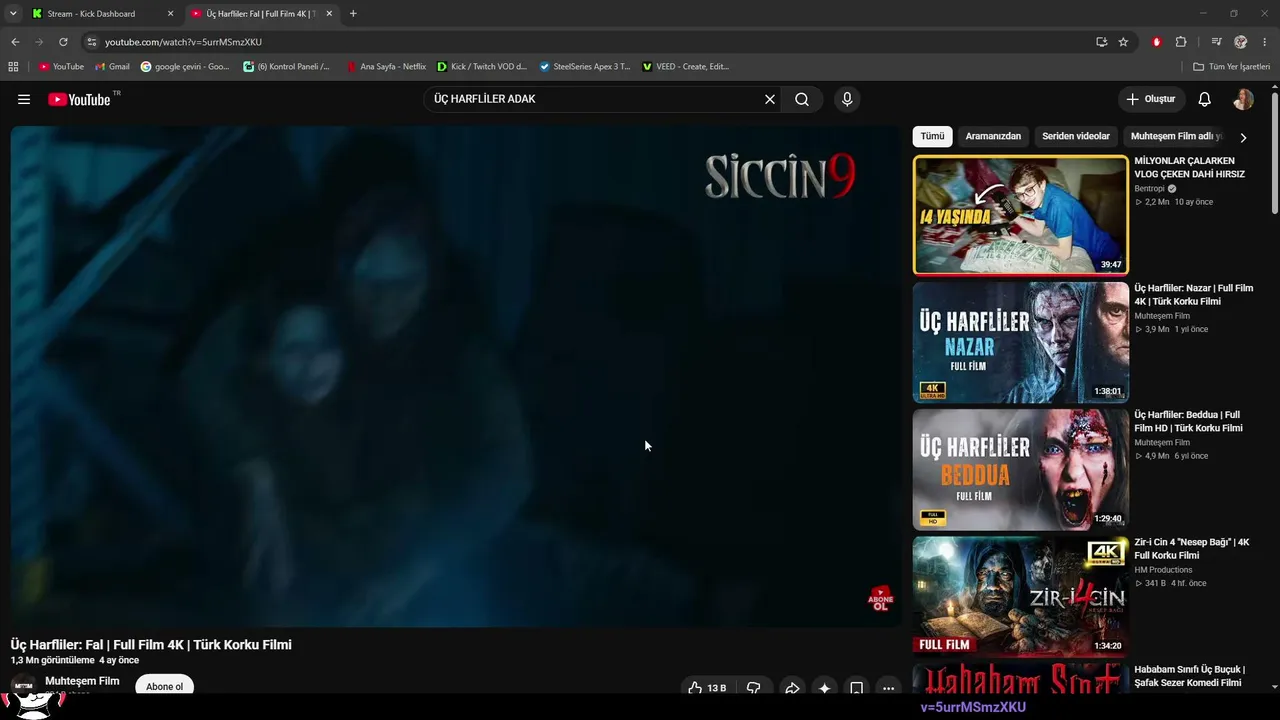Image resolution: width=1280 pixels, height=720 pixels.
Task: Open the 14 Yaşında vlog thumbnail
Action: tap(1021, 215)
